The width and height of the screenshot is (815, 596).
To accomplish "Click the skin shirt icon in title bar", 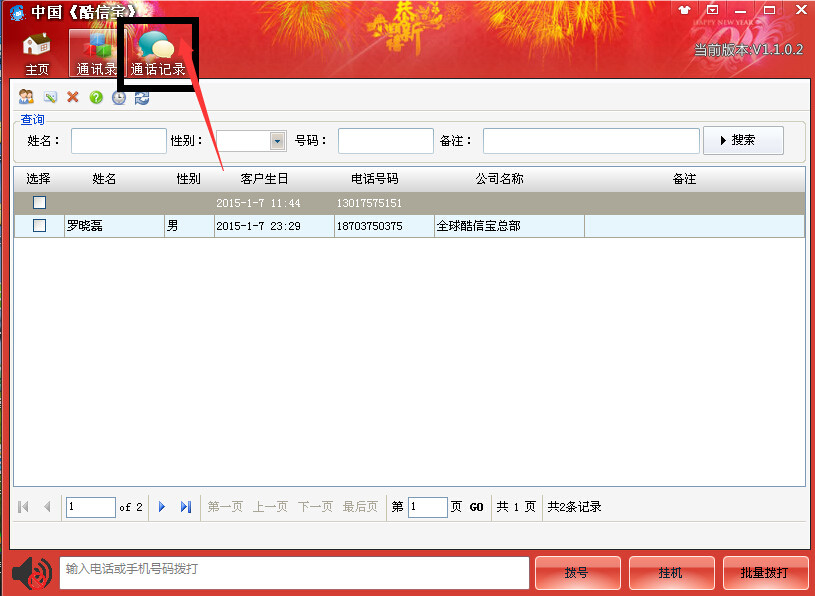I will tap(685, 10).
